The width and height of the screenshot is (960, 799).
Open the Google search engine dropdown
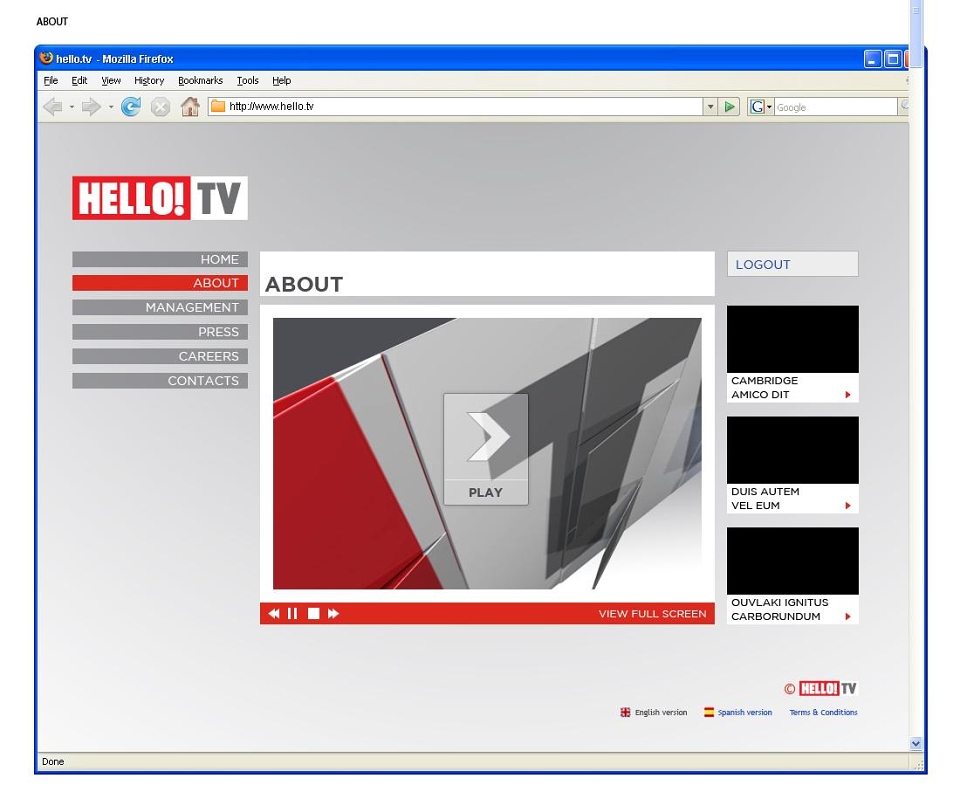pos(761,107)
